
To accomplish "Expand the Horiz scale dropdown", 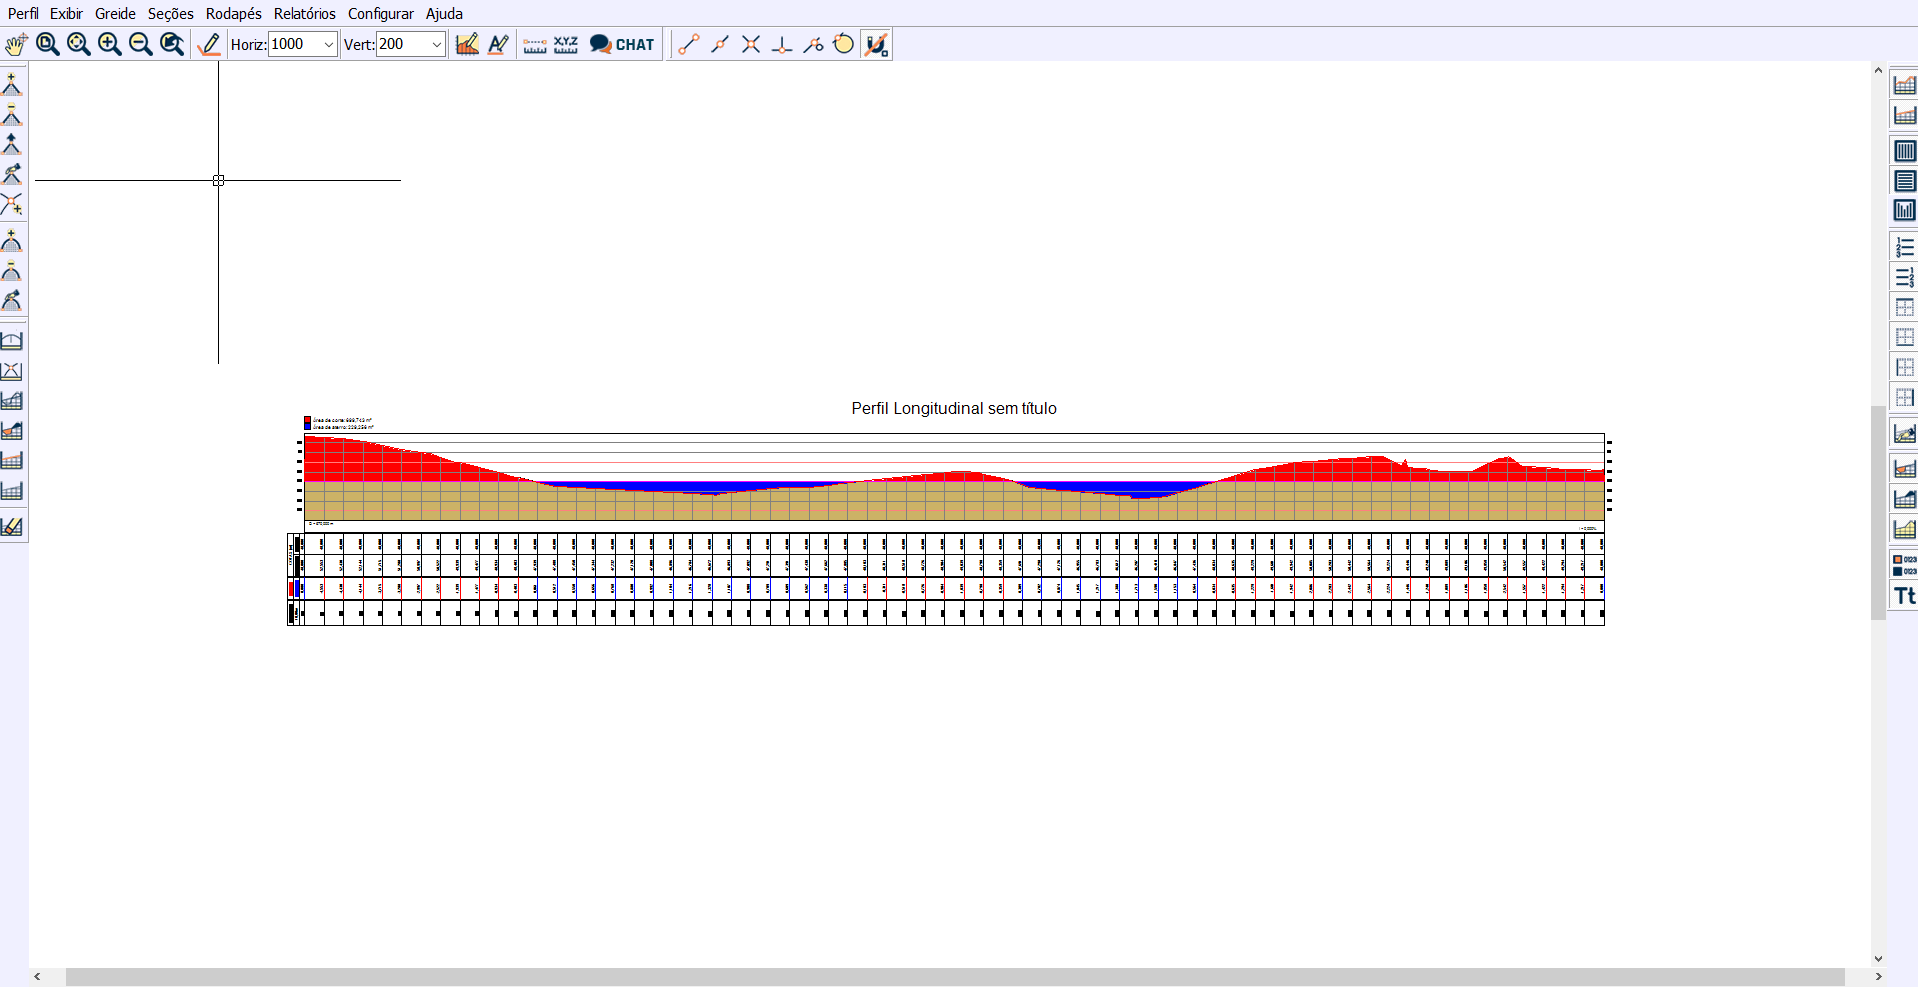I will [328, 44].
